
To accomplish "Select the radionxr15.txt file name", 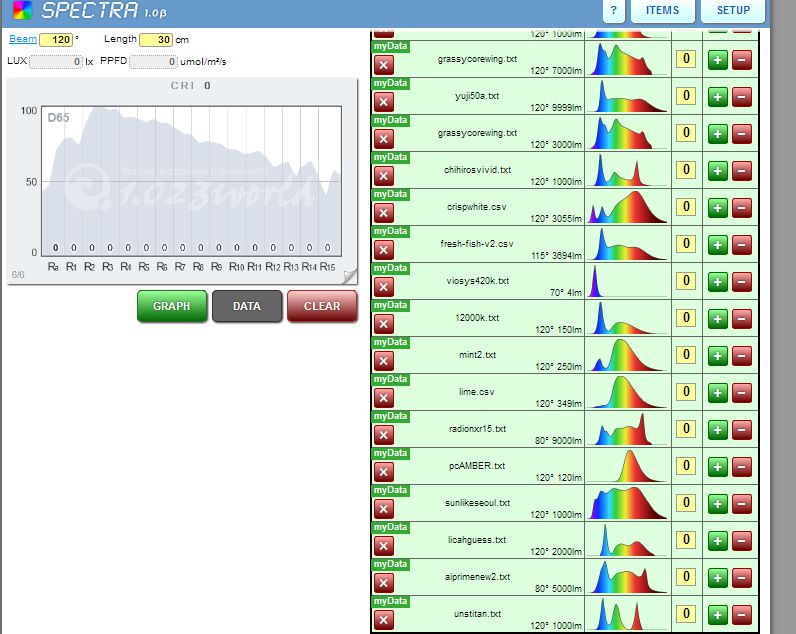I will pos(477,429).
